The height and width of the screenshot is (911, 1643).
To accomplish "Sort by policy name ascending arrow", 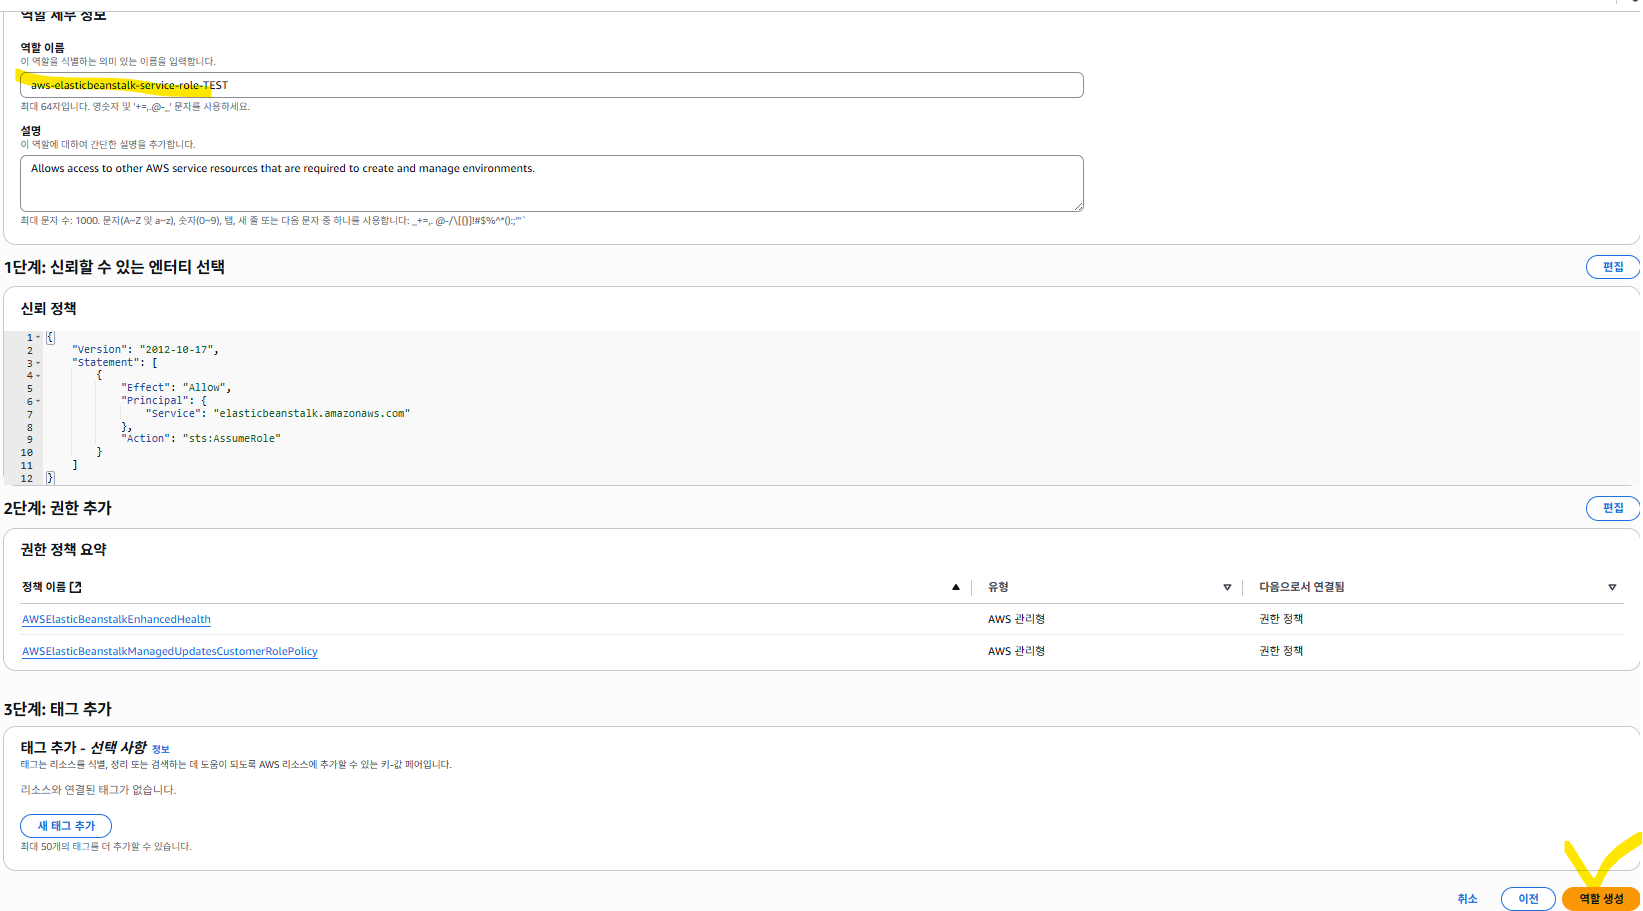I will 956,587.
